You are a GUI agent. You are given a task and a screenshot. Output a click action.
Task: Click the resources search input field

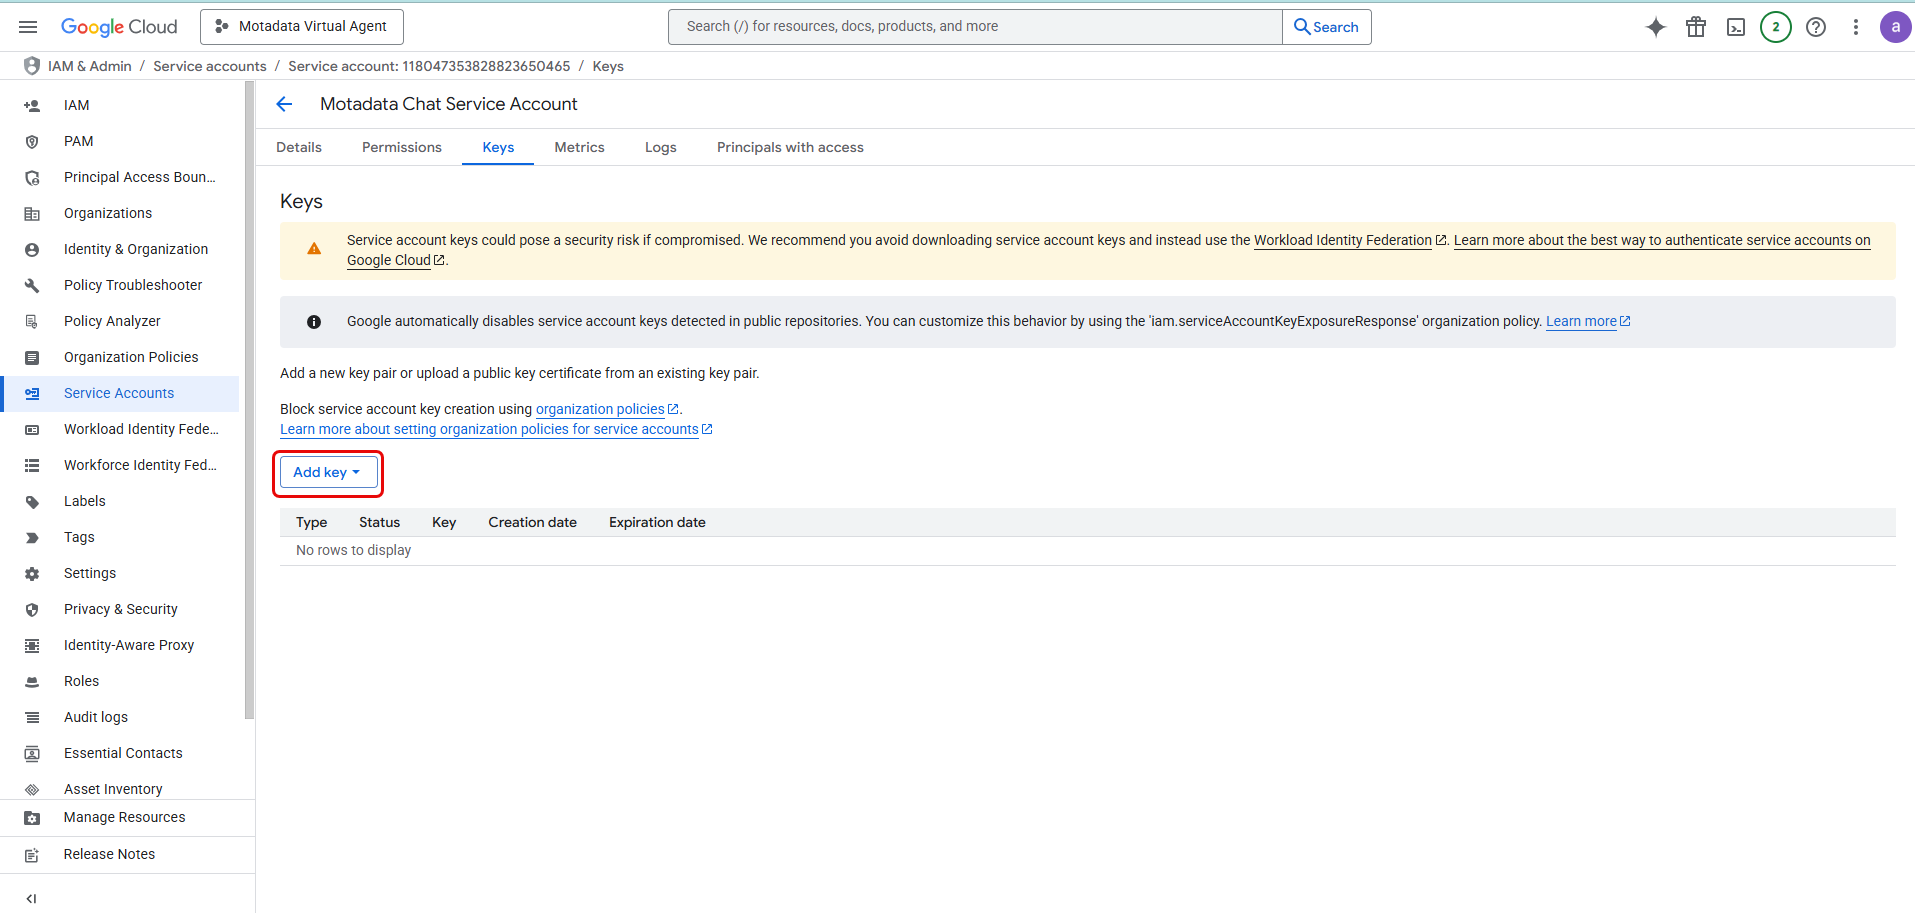pos(975,27)
